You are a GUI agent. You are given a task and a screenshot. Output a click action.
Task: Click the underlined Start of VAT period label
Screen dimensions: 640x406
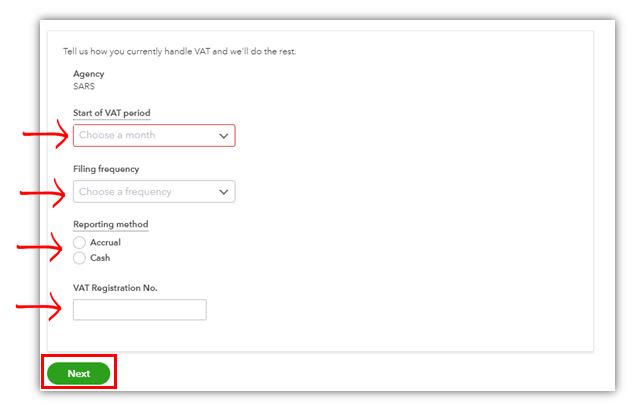112,113
